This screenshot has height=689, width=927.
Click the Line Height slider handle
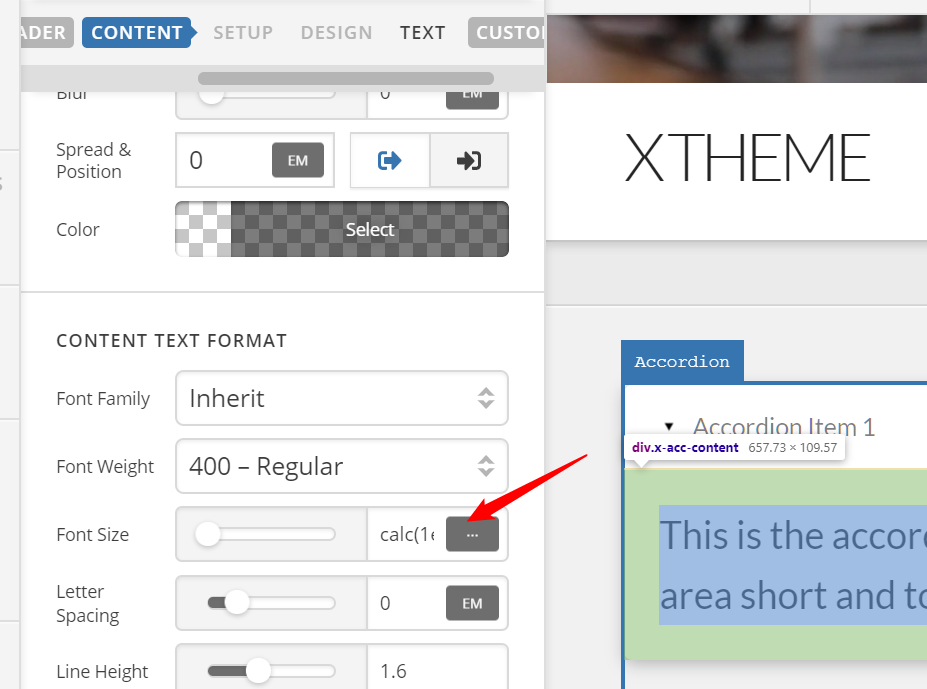pos(258,671)
